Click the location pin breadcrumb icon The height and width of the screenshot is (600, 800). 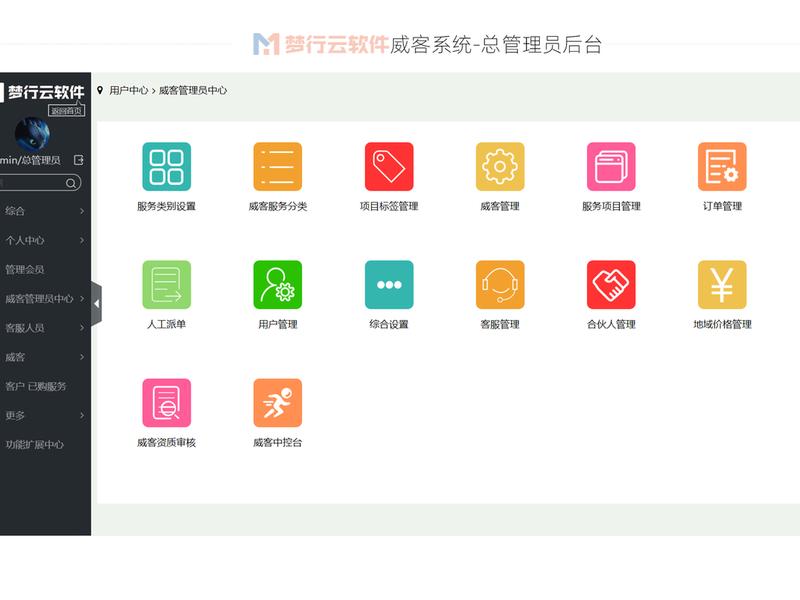coord(100,90)
